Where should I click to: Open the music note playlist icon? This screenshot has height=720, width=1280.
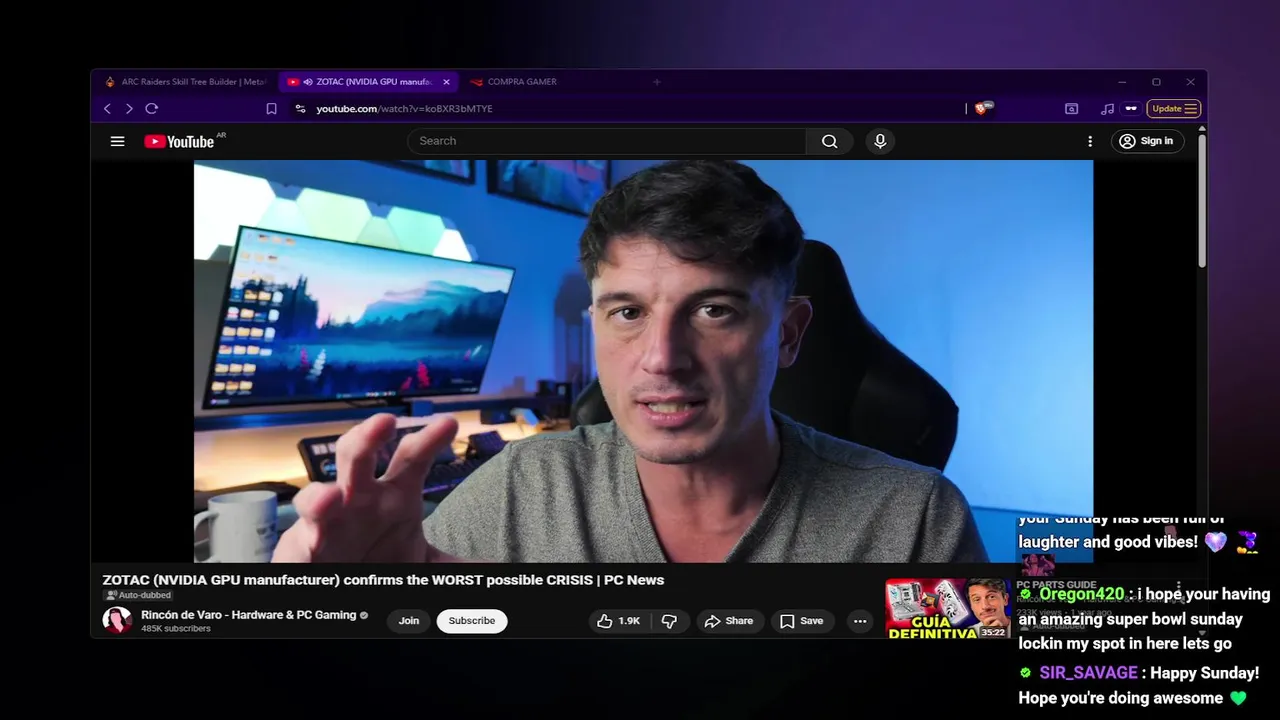1107,109
